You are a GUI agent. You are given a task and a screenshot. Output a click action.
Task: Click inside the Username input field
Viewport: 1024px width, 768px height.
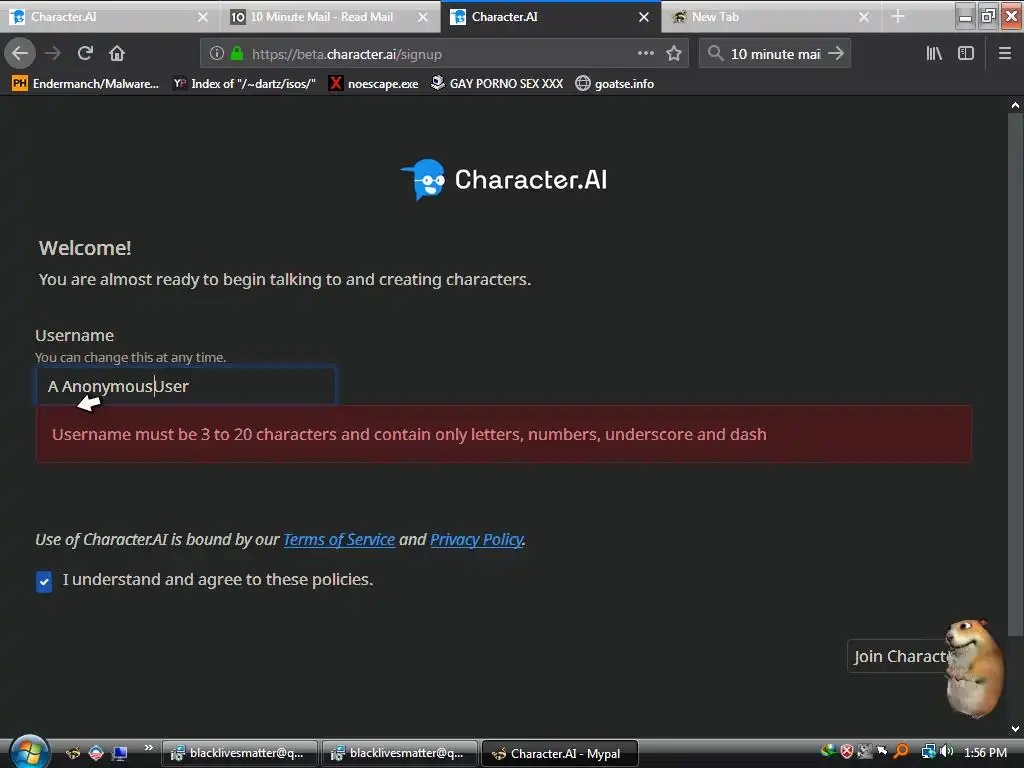[185, 386]
